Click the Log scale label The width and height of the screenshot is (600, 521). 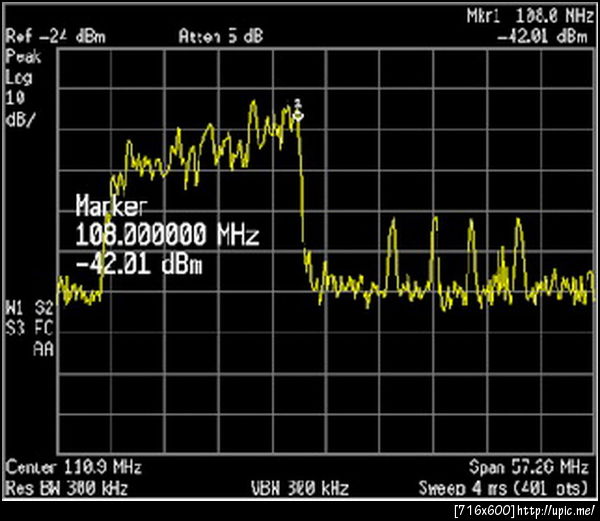coord(19,78)
